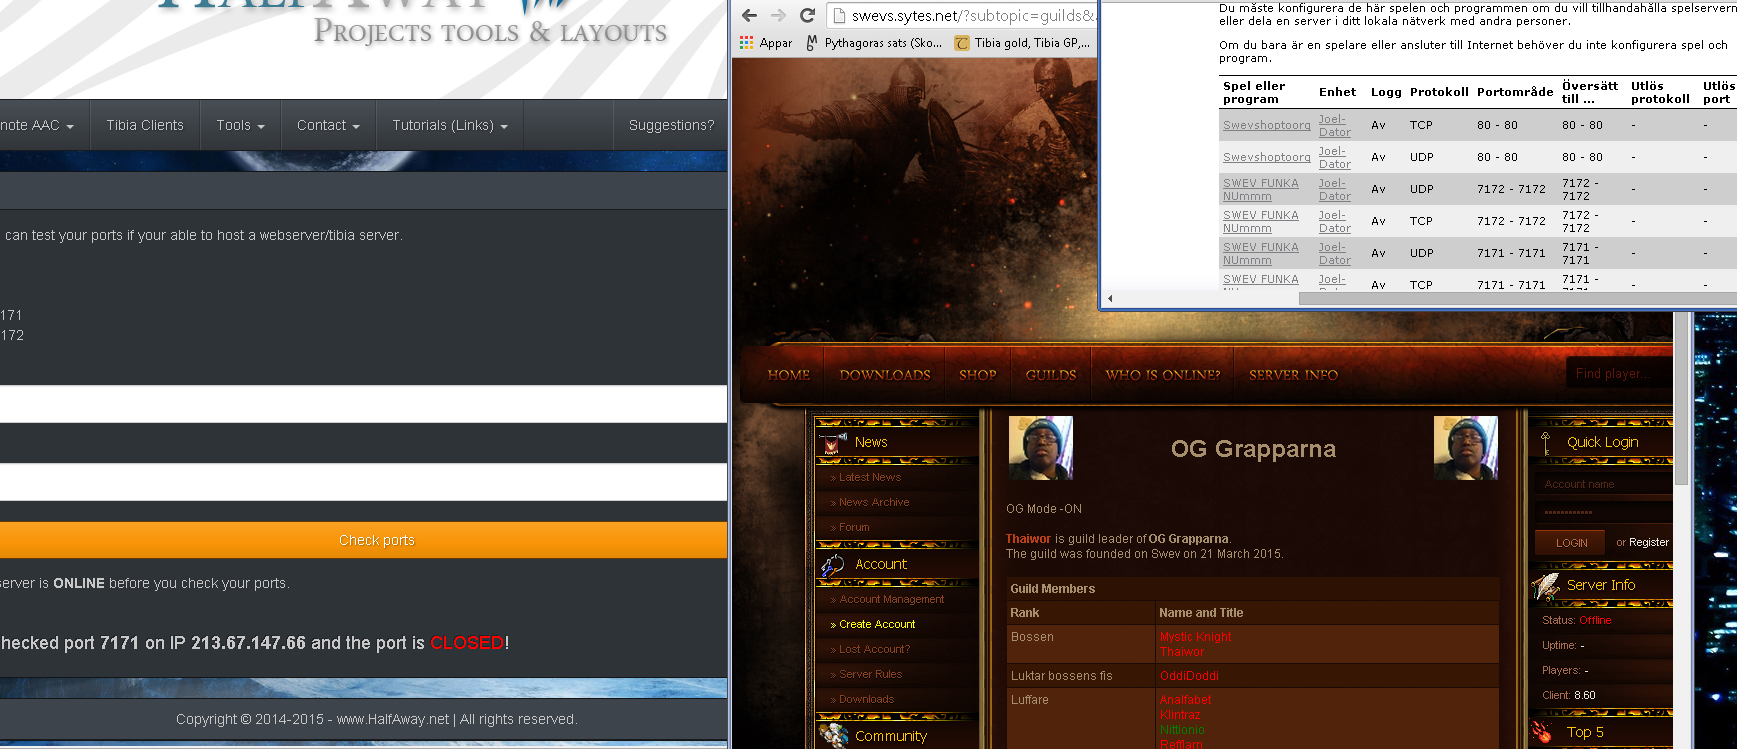Reload the swevs.sytes.net page
Viewport: 1737px width, 749px height.
(808, 15)
